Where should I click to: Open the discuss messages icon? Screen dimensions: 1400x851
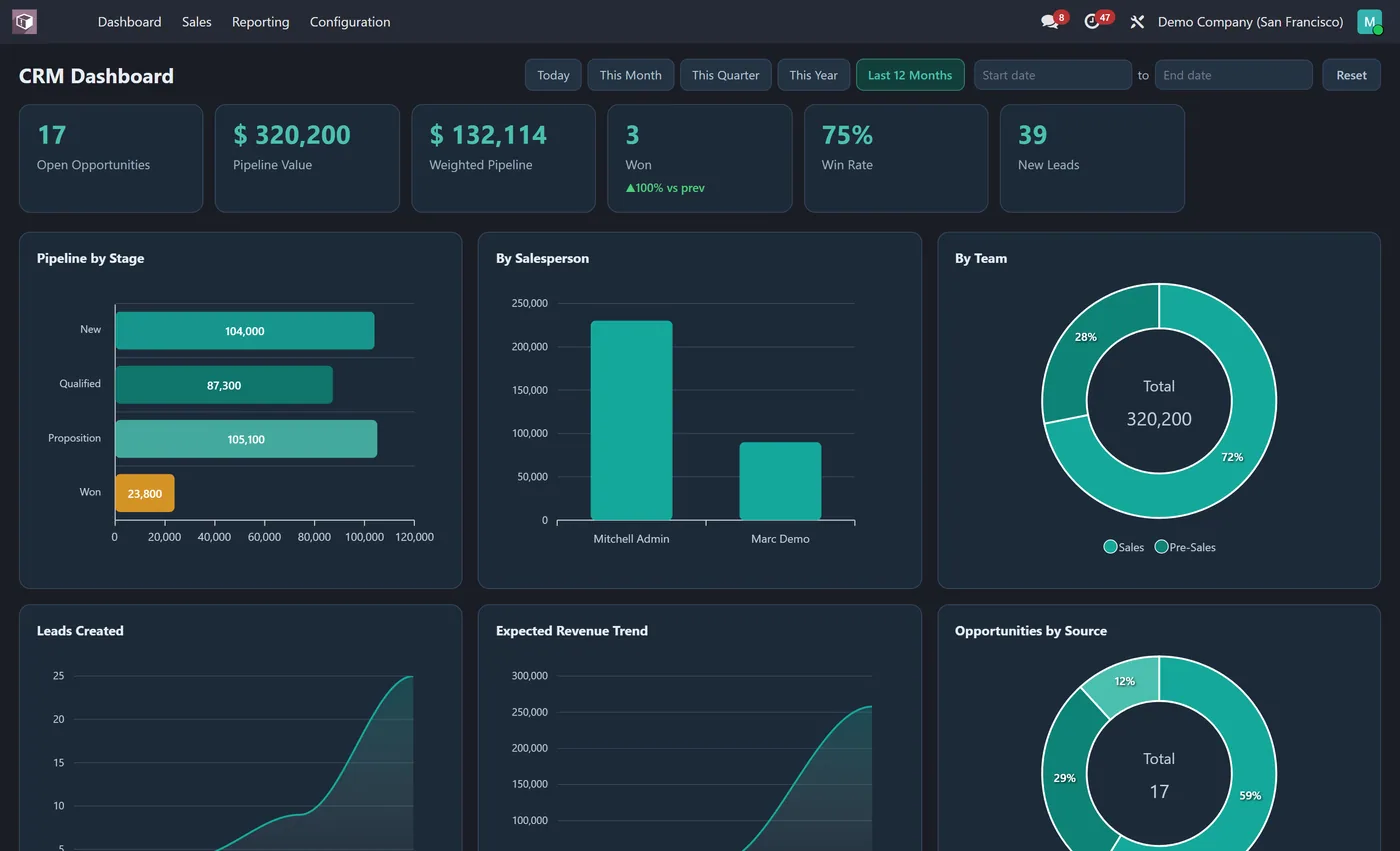tap(1049, 22)
